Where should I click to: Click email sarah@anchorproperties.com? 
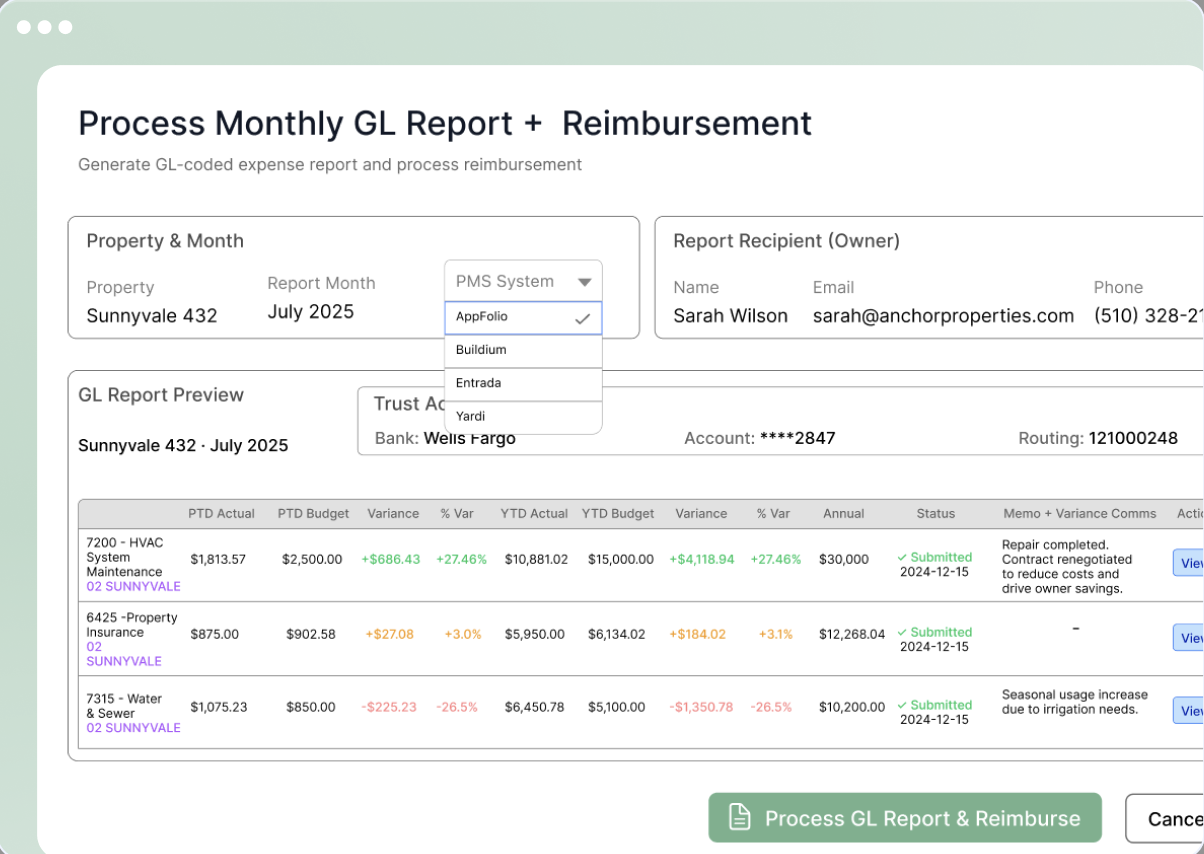click(x=943, y=316)
